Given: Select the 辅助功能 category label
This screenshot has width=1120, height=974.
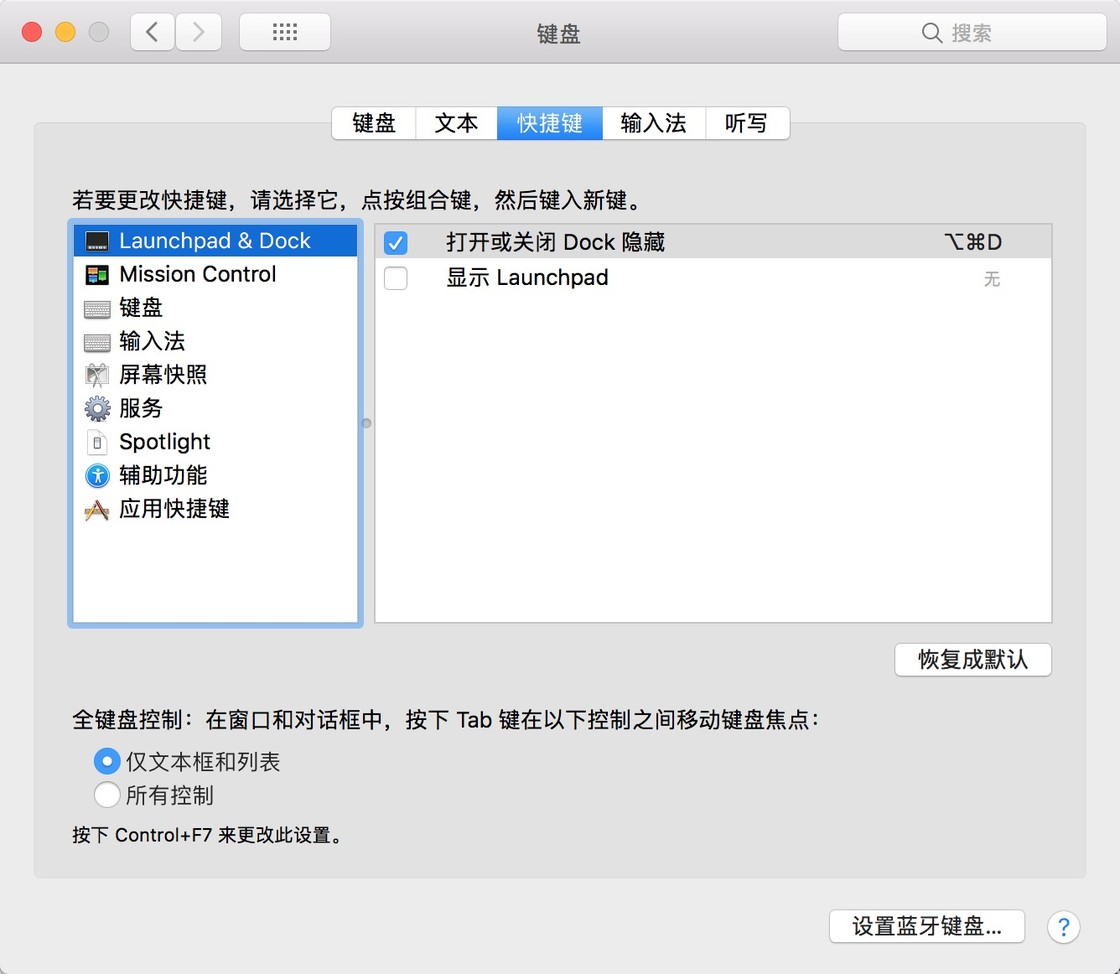Looking at the screenshot, I should tap(163, 476).
